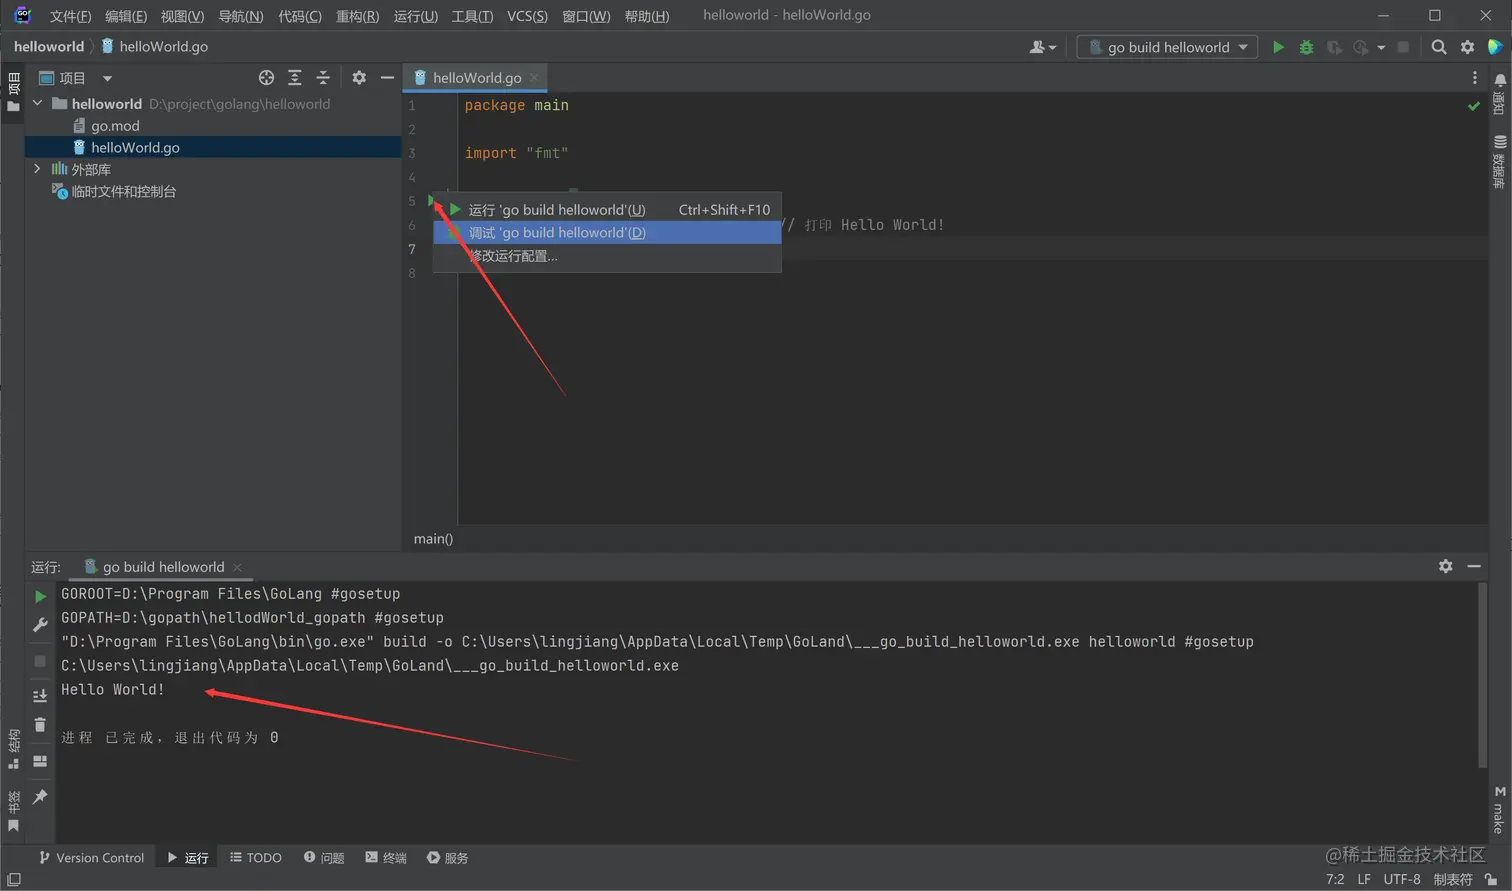Open Bookmarks tool window on left
Image resolution: width=1512 pixels, height=891 pixels.
click(x=13, y=811)
